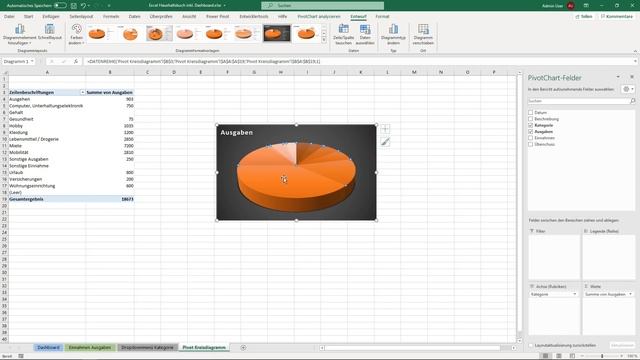640x360 pixels.
Task: Close the PivotChart-Felder pane
Action: point(632,77)
